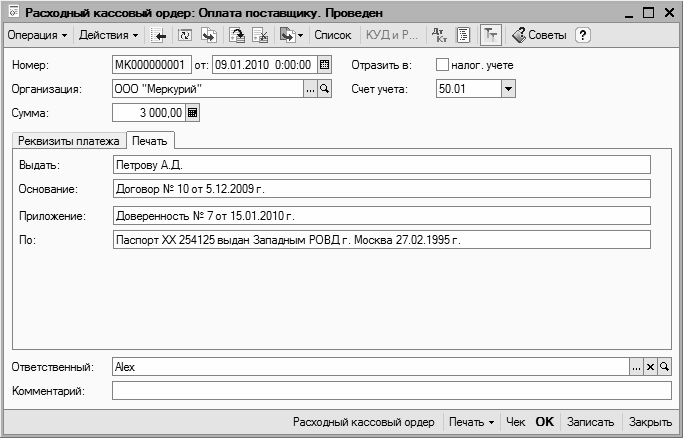Click the magnifier icon beside Организация field
This screenshot has height=438, width=683.
tap(324, 89)
